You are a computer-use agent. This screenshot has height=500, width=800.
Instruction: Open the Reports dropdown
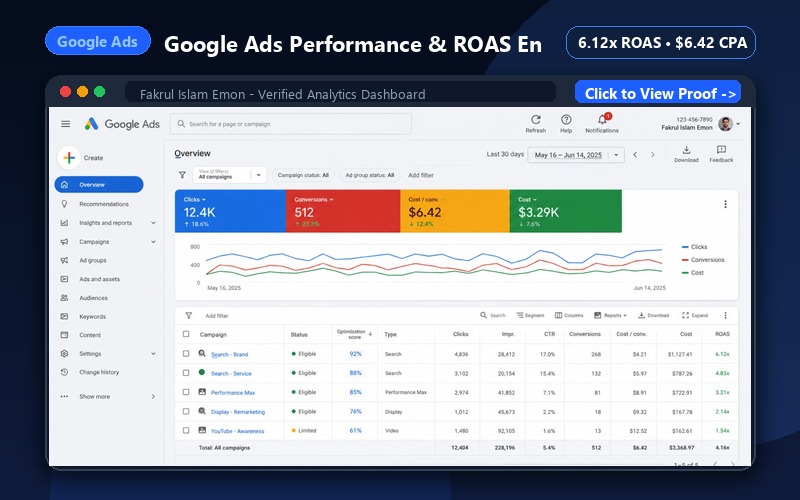point(610,315)
